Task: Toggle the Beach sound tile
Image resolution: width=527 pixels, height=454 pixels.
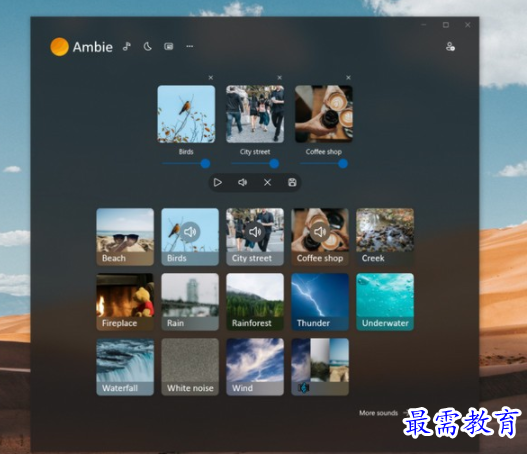Action: pos(125,237)
